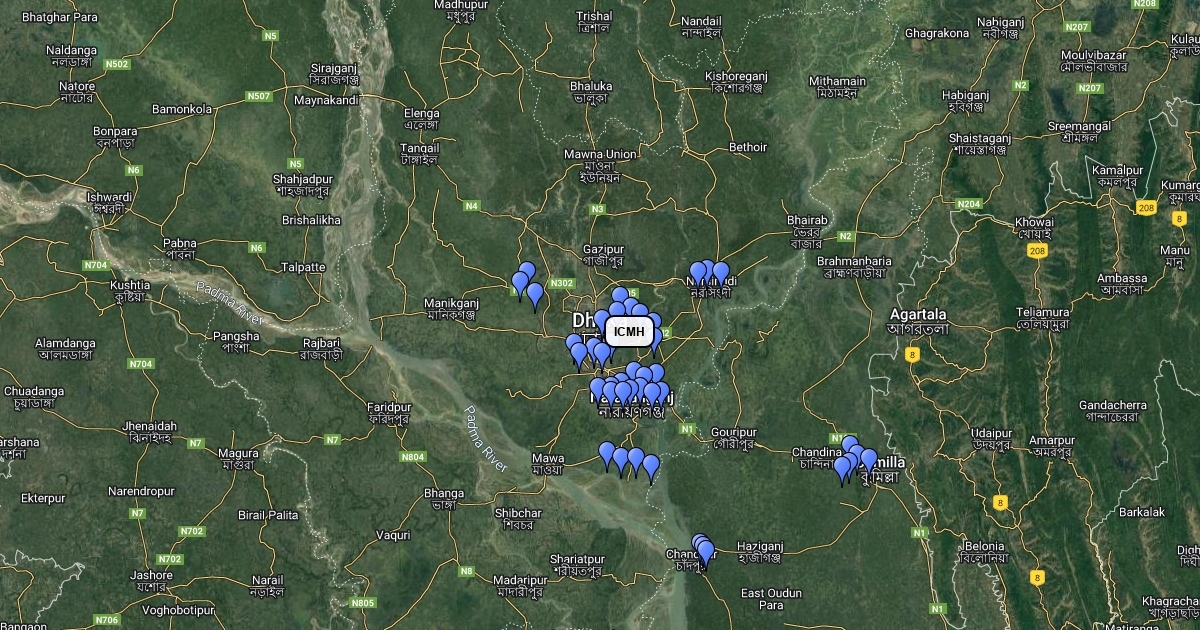Click the ICMH marker label box
The height and width of the screenshot is (630, 1200).
coord(630,331)
